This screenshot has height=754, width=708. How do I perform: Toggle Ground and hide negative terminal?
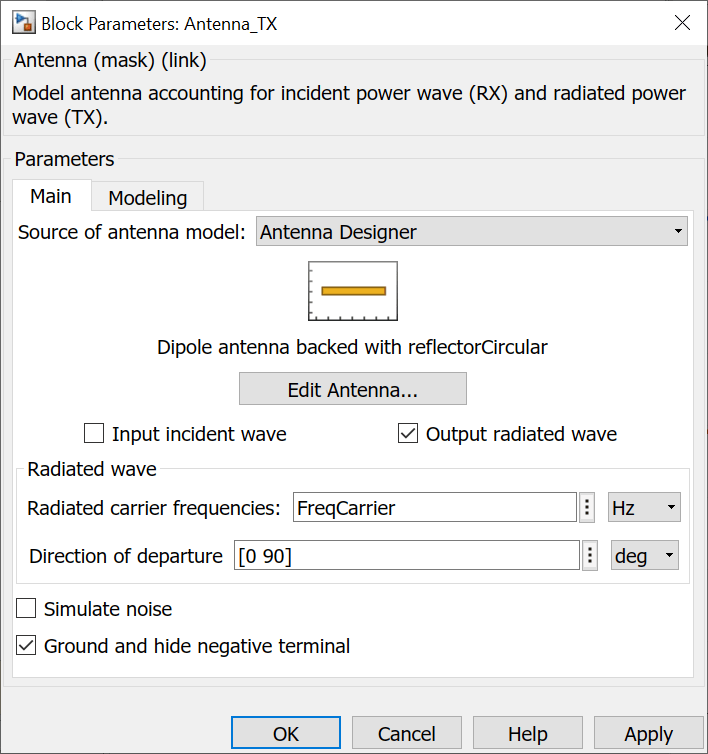pos(27,646)
